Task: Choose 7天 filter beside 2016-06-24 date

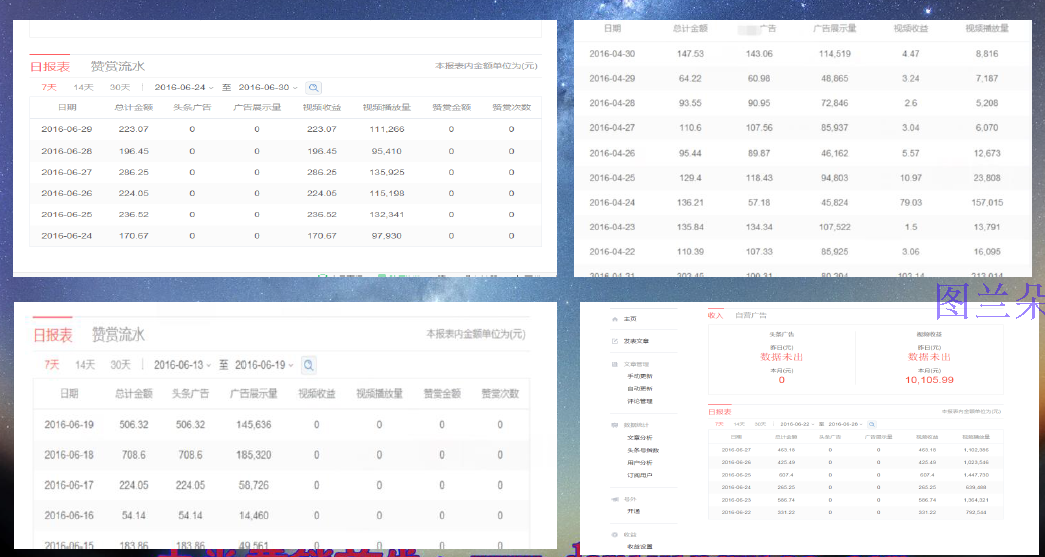Action: 49,87
